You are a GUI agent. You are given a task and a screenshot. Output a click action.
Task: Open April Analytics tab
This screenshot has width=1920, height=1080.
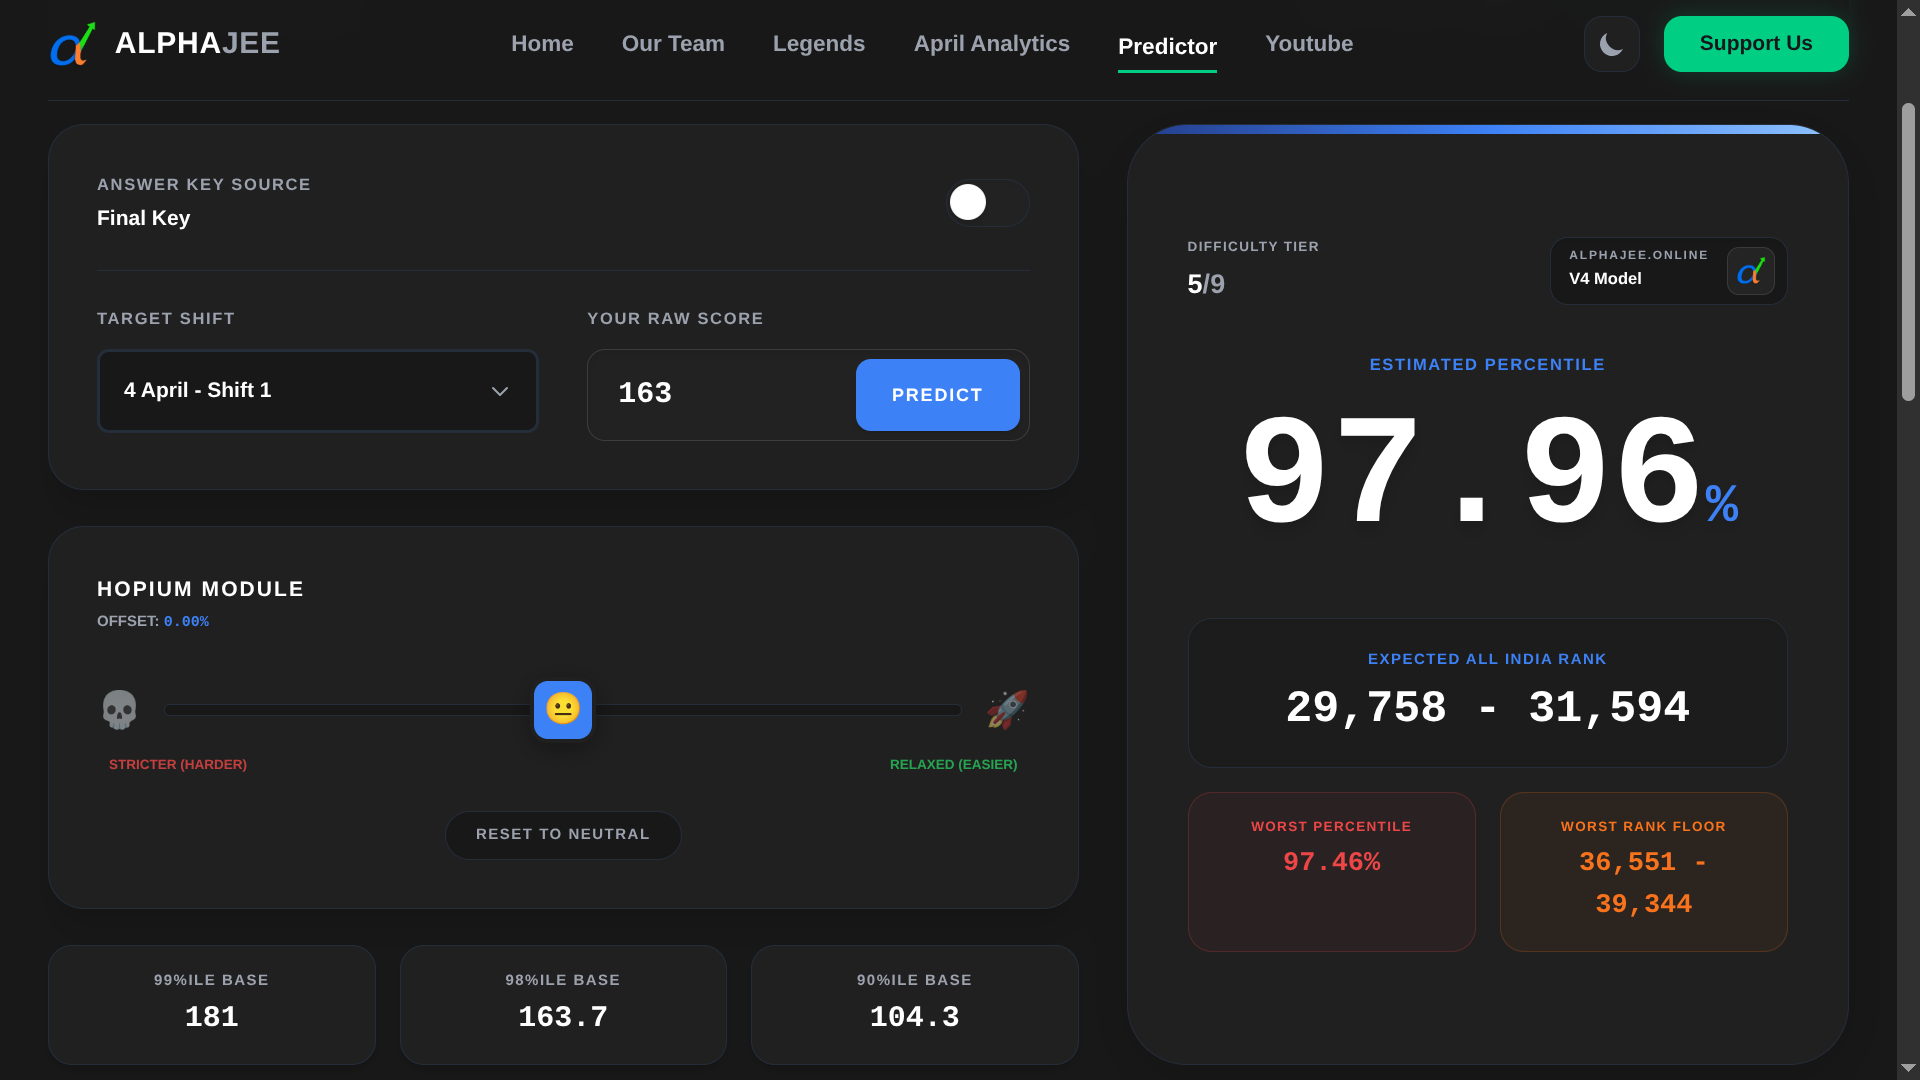coord(991,44)
